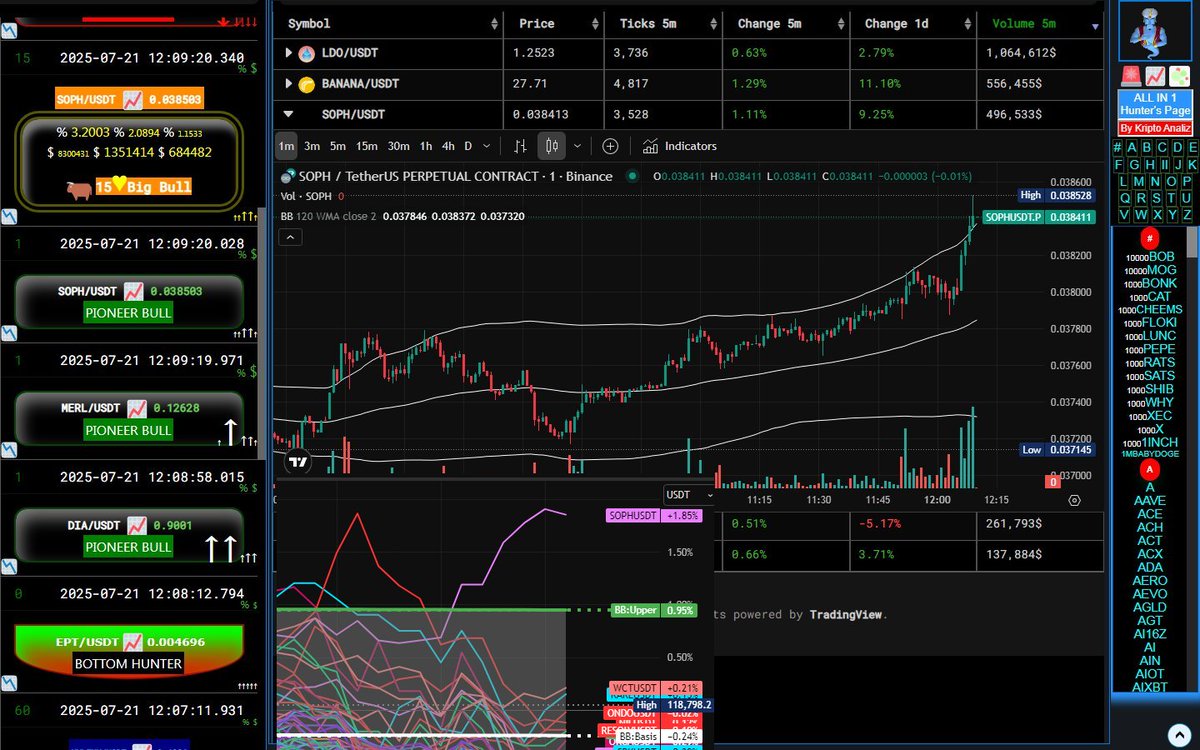Click chart emoji on MERL/USDT signal
Viewport: 1200px width, 750px height.
138,408
